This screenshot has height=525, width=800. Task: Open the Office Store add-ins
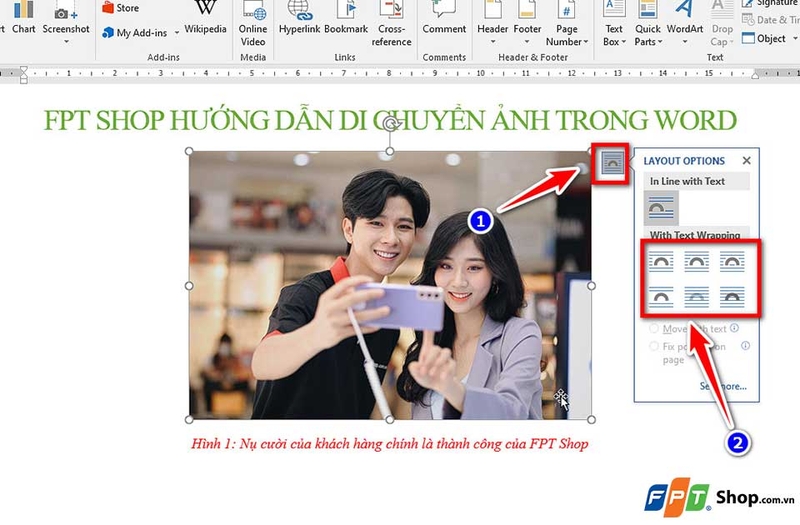click(121, 8)
